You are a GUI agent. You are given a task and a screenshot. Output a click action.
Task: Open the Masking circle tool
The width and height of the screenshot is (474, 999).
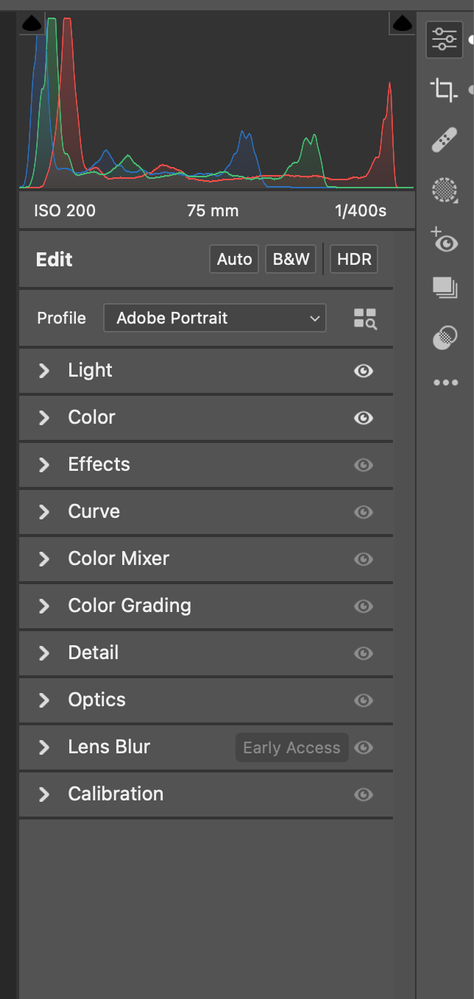tap(445, 190)
